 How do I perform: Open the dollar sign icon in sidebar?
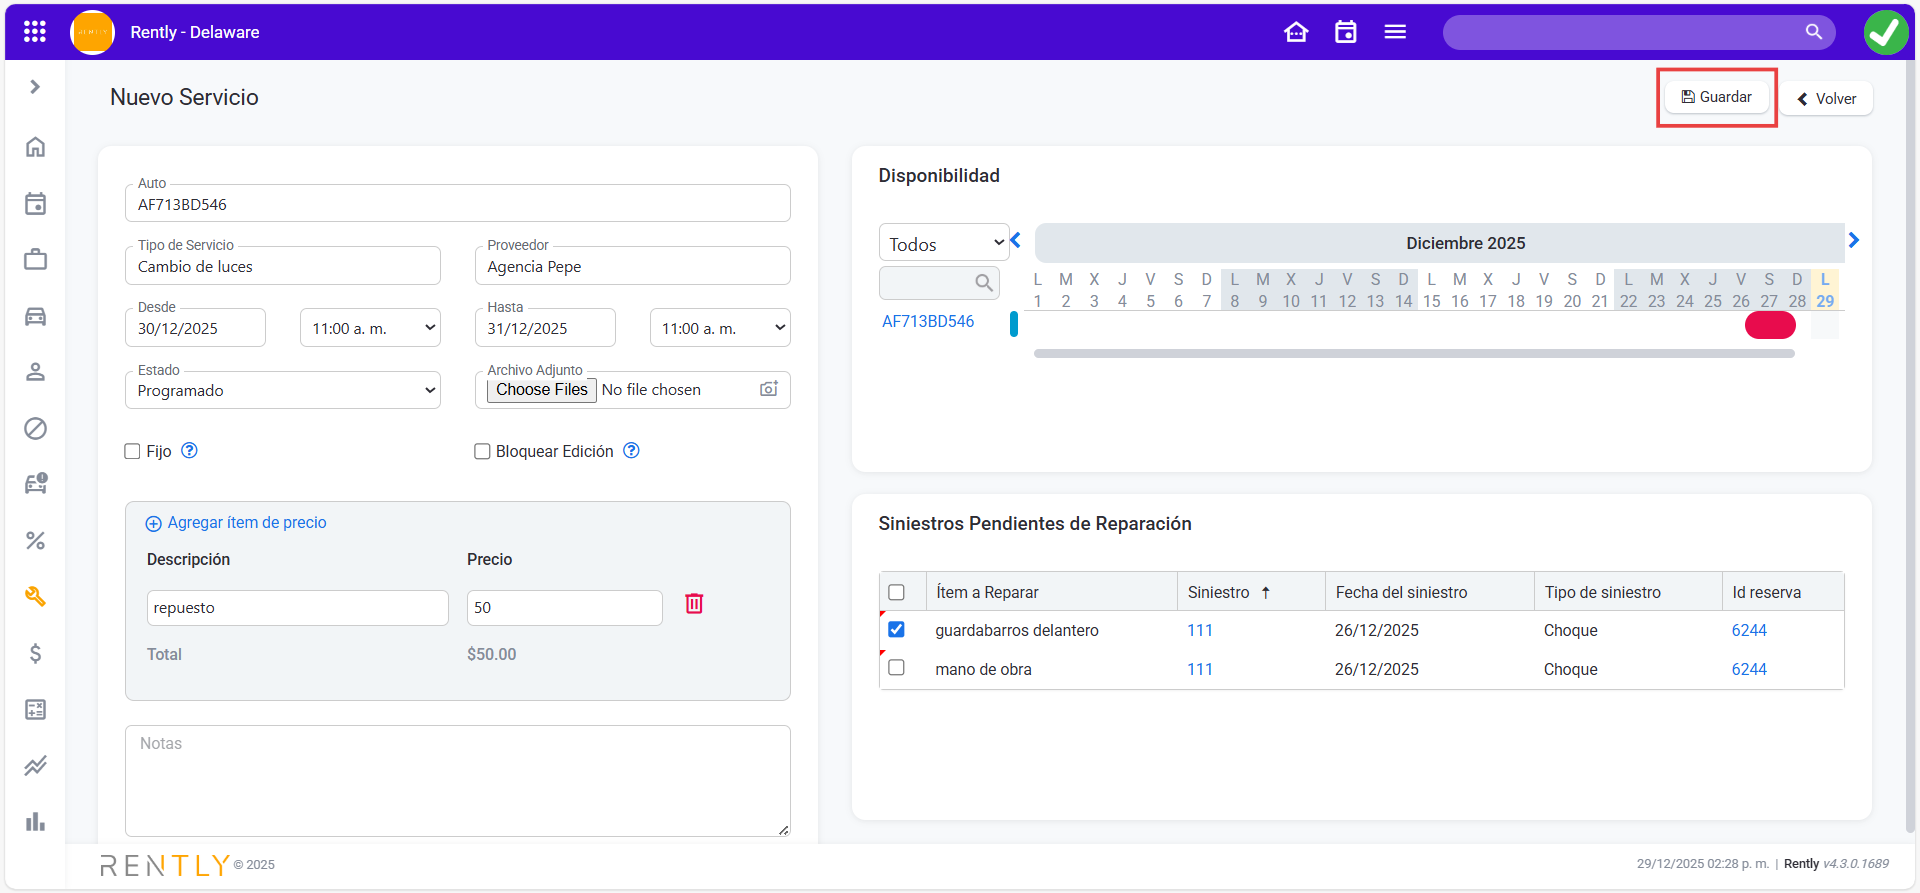click(35, 653)
